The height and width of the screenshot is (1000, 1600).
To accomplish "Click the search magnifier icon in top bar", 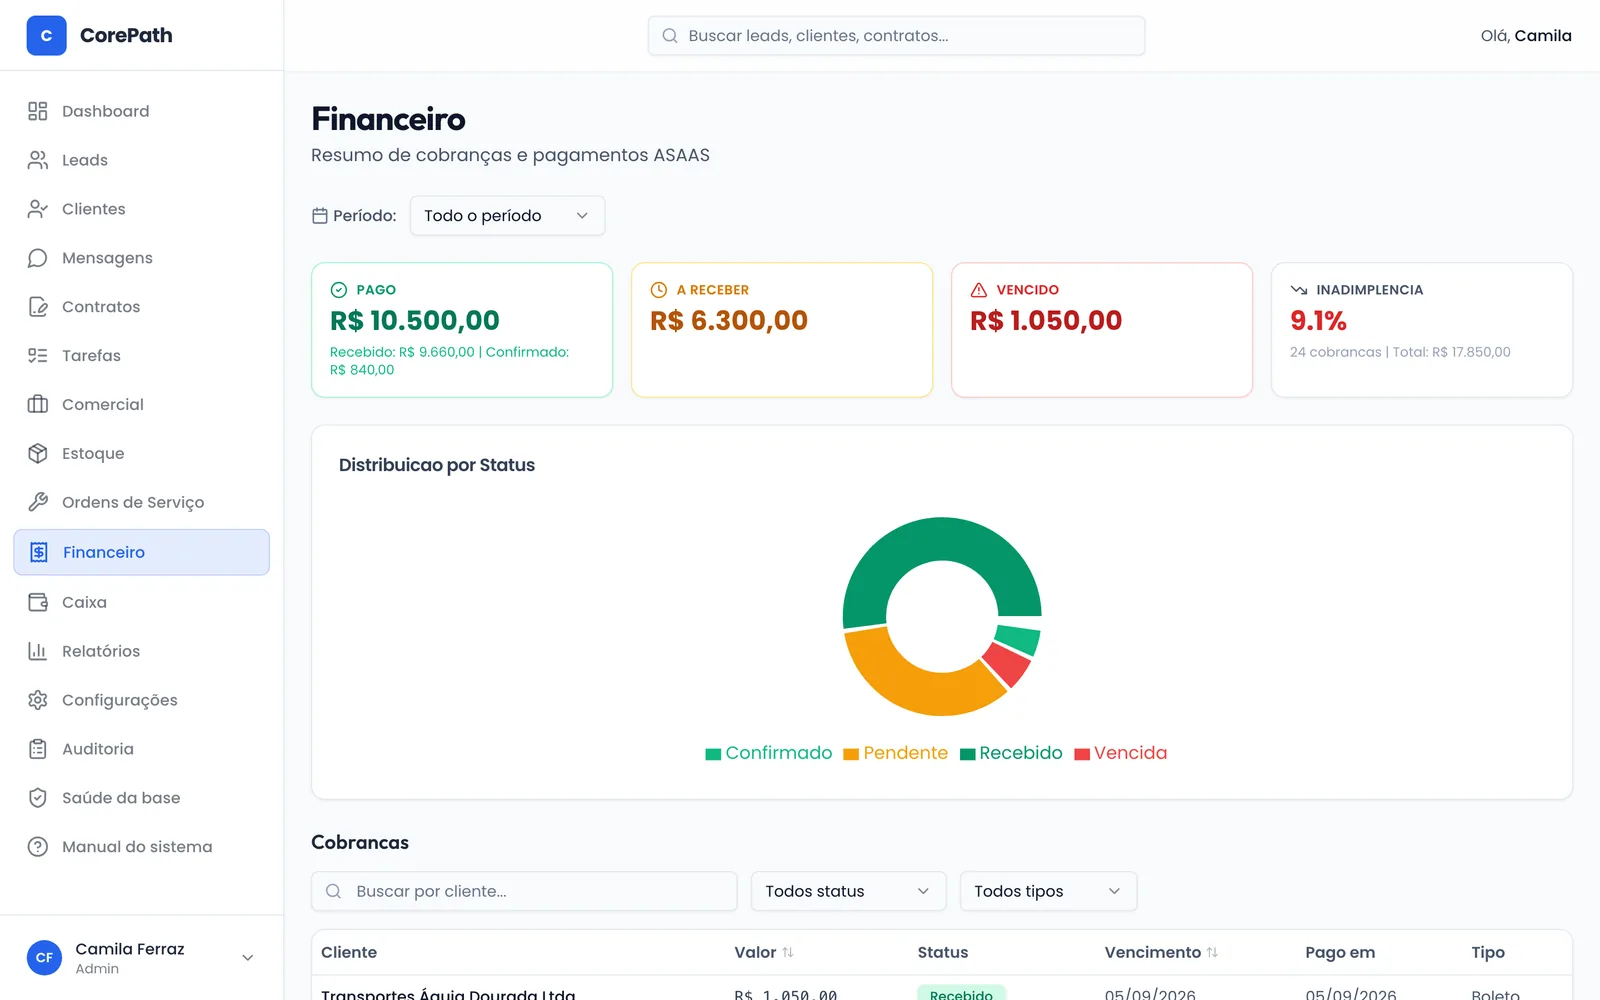I will pyautogui.click(x=670, y=36).
